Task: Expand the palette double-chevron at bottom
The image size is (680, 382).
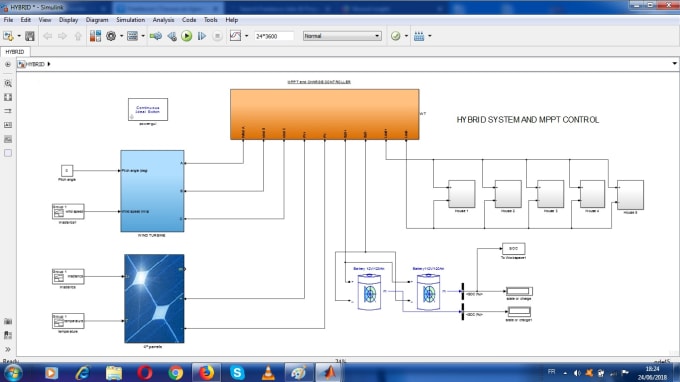Action: click(x=8, y=349)
